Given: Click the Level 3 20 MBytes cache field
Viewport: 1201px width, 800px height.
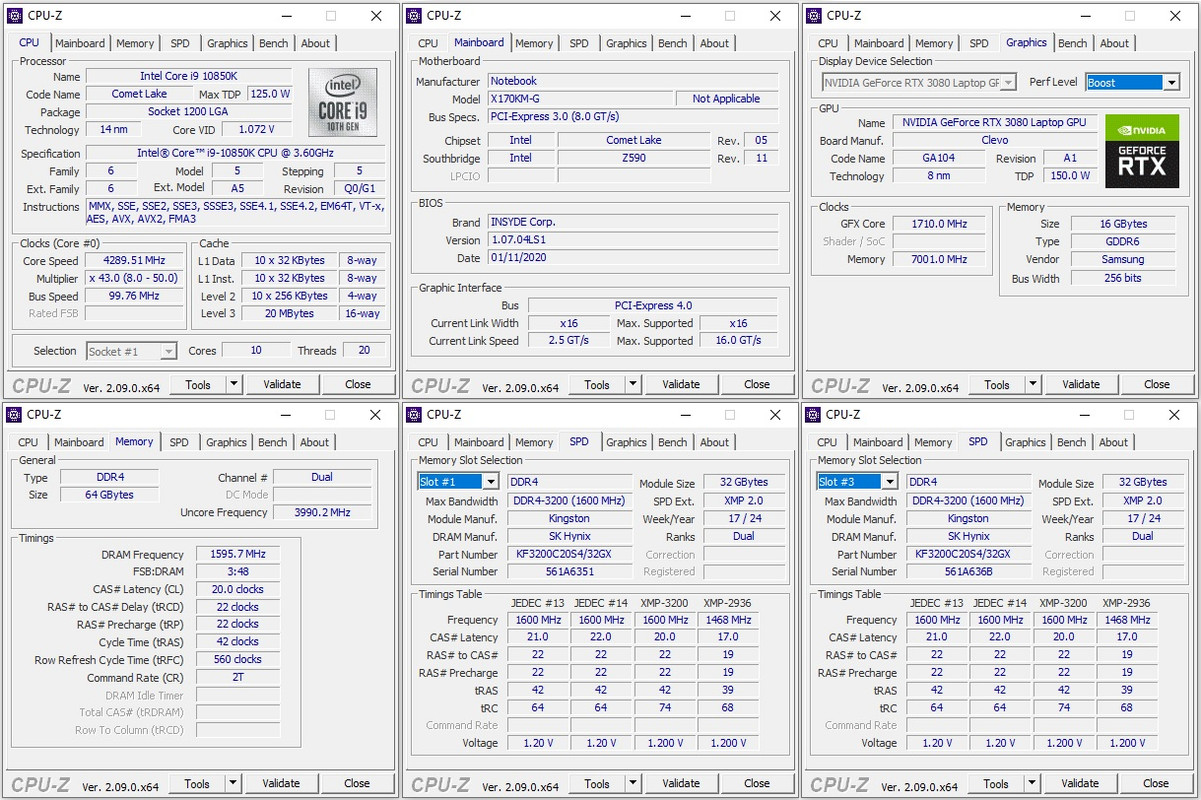Looking at the screenshot, I should 290,314.
